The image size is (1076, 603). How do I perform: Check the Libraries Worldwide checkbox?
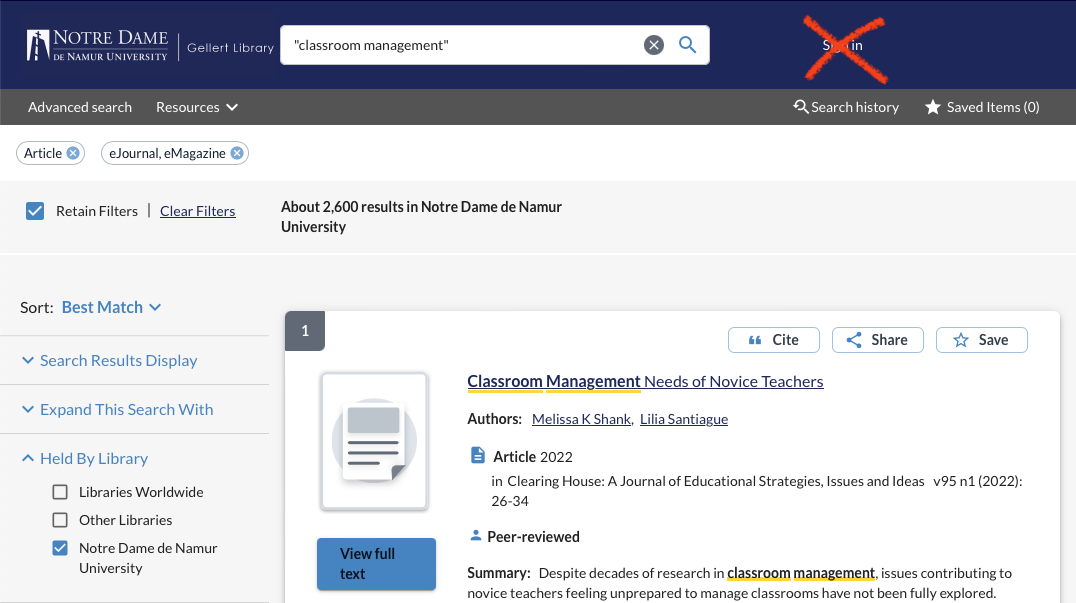pos(60,492)
